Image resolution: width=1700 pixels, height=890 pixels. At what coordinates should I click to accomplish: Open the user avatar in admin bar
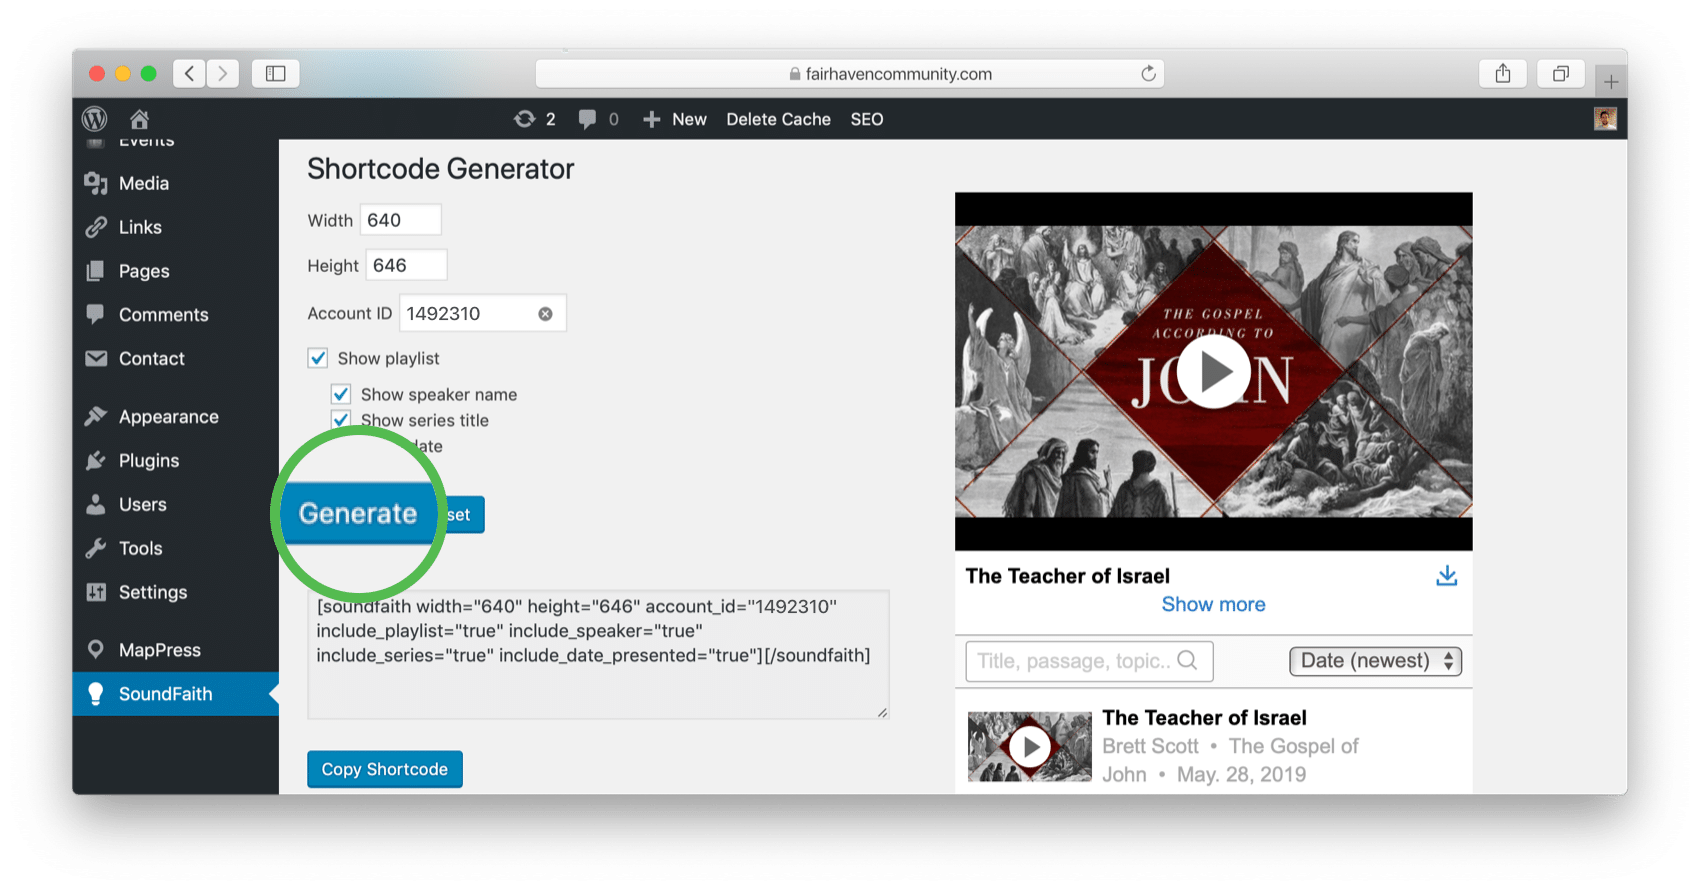(1605, 119)
